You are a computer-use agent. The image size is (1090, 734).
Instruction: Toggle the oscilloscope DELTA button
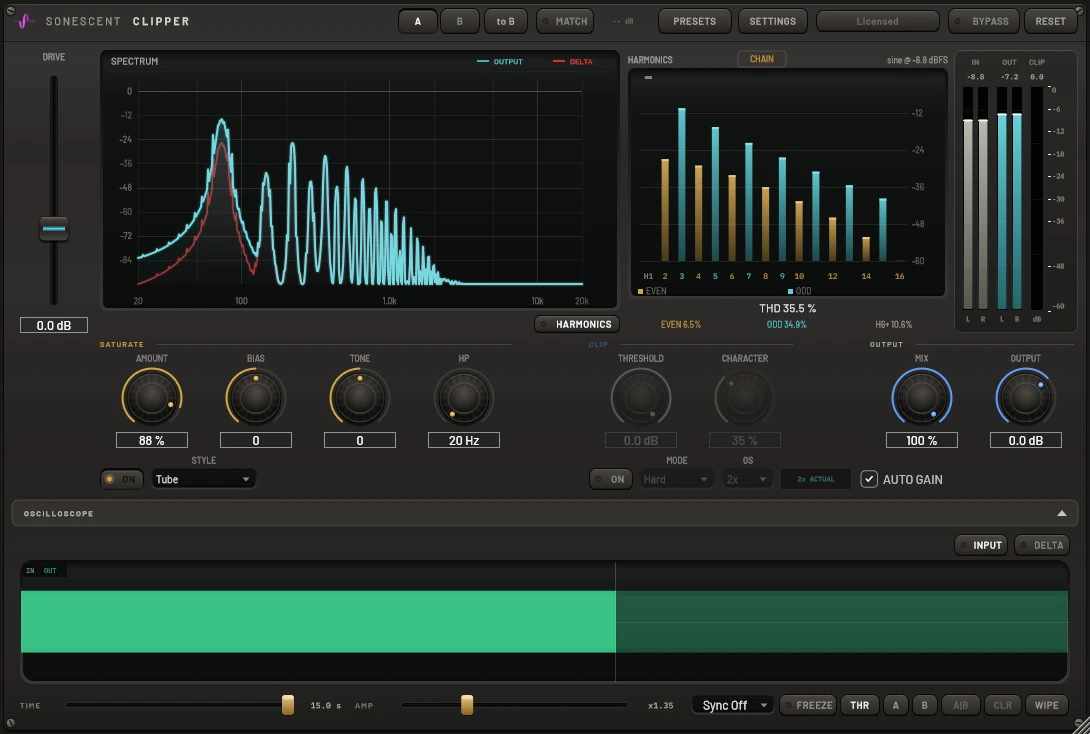1041,545
